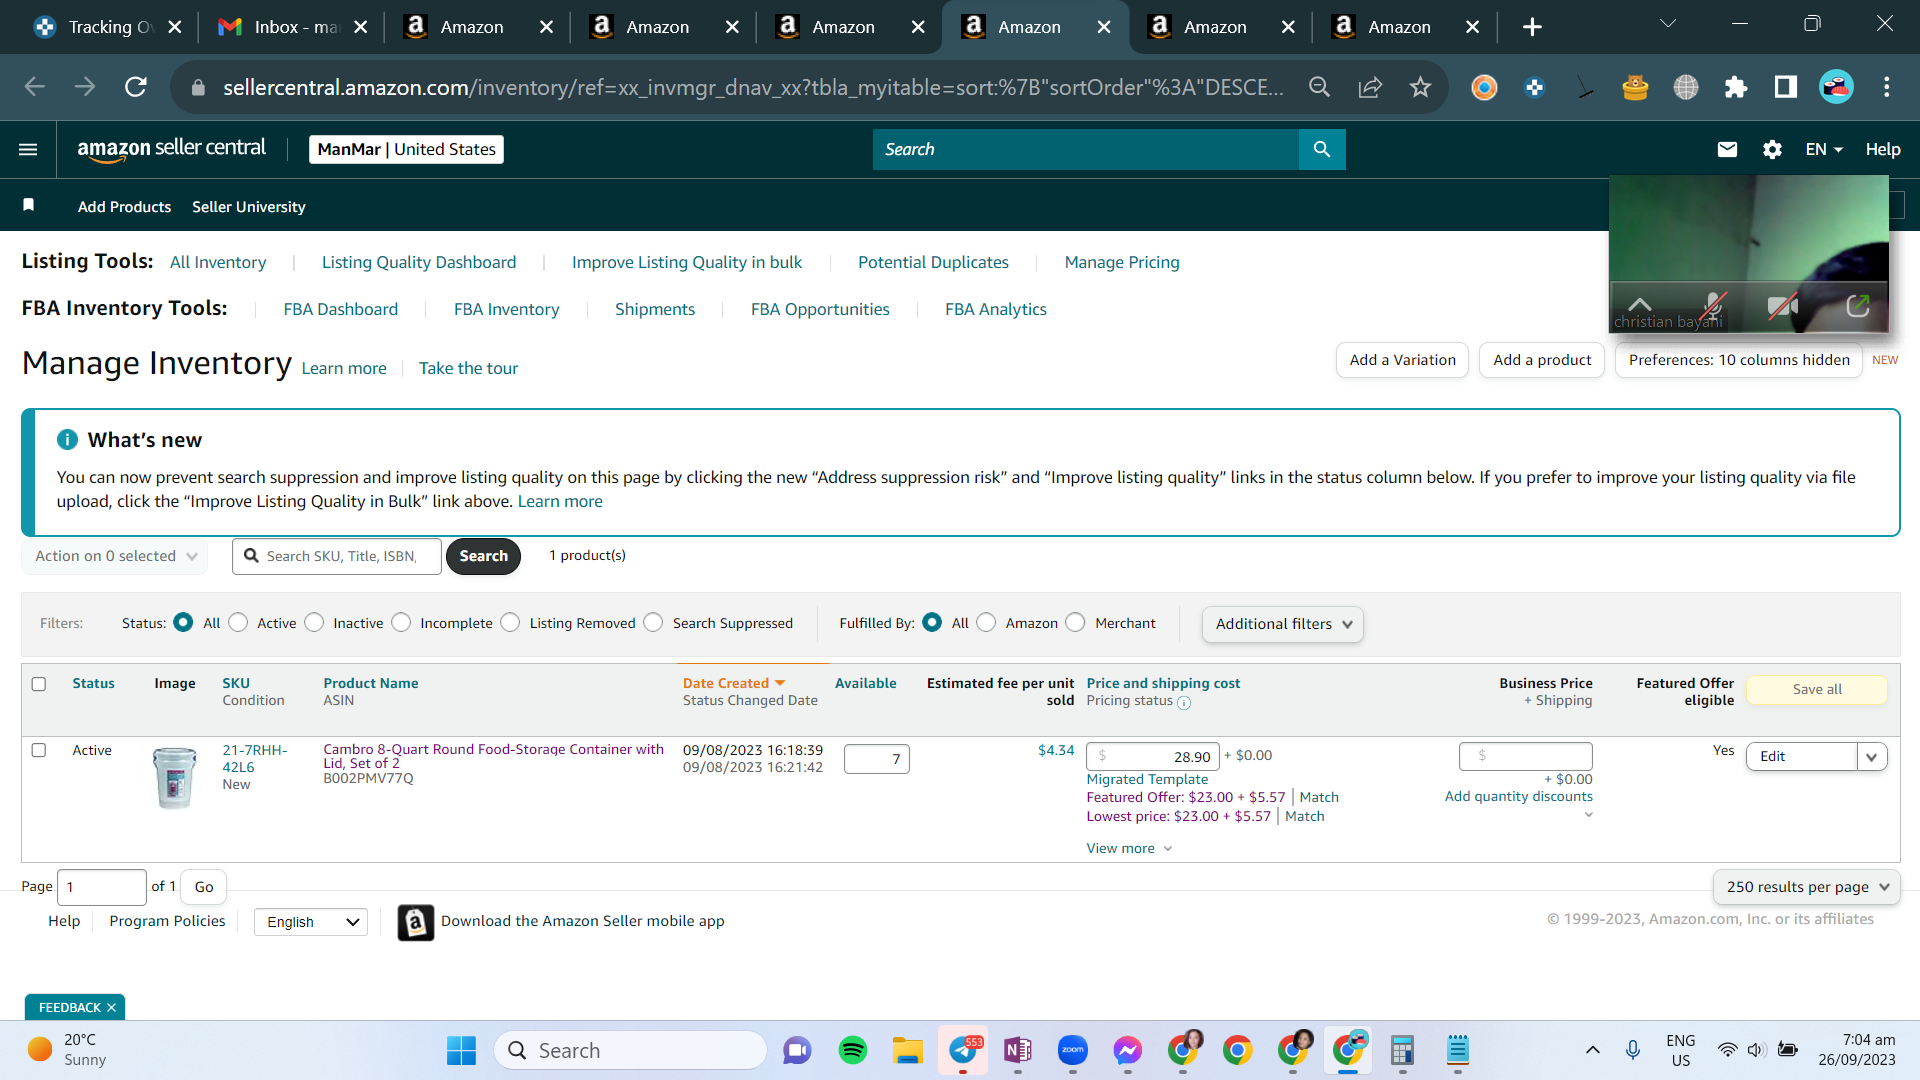Turn on camera in the video call overlay
This screenshot has width=1920, height=1080.
tap(1783, 306)
